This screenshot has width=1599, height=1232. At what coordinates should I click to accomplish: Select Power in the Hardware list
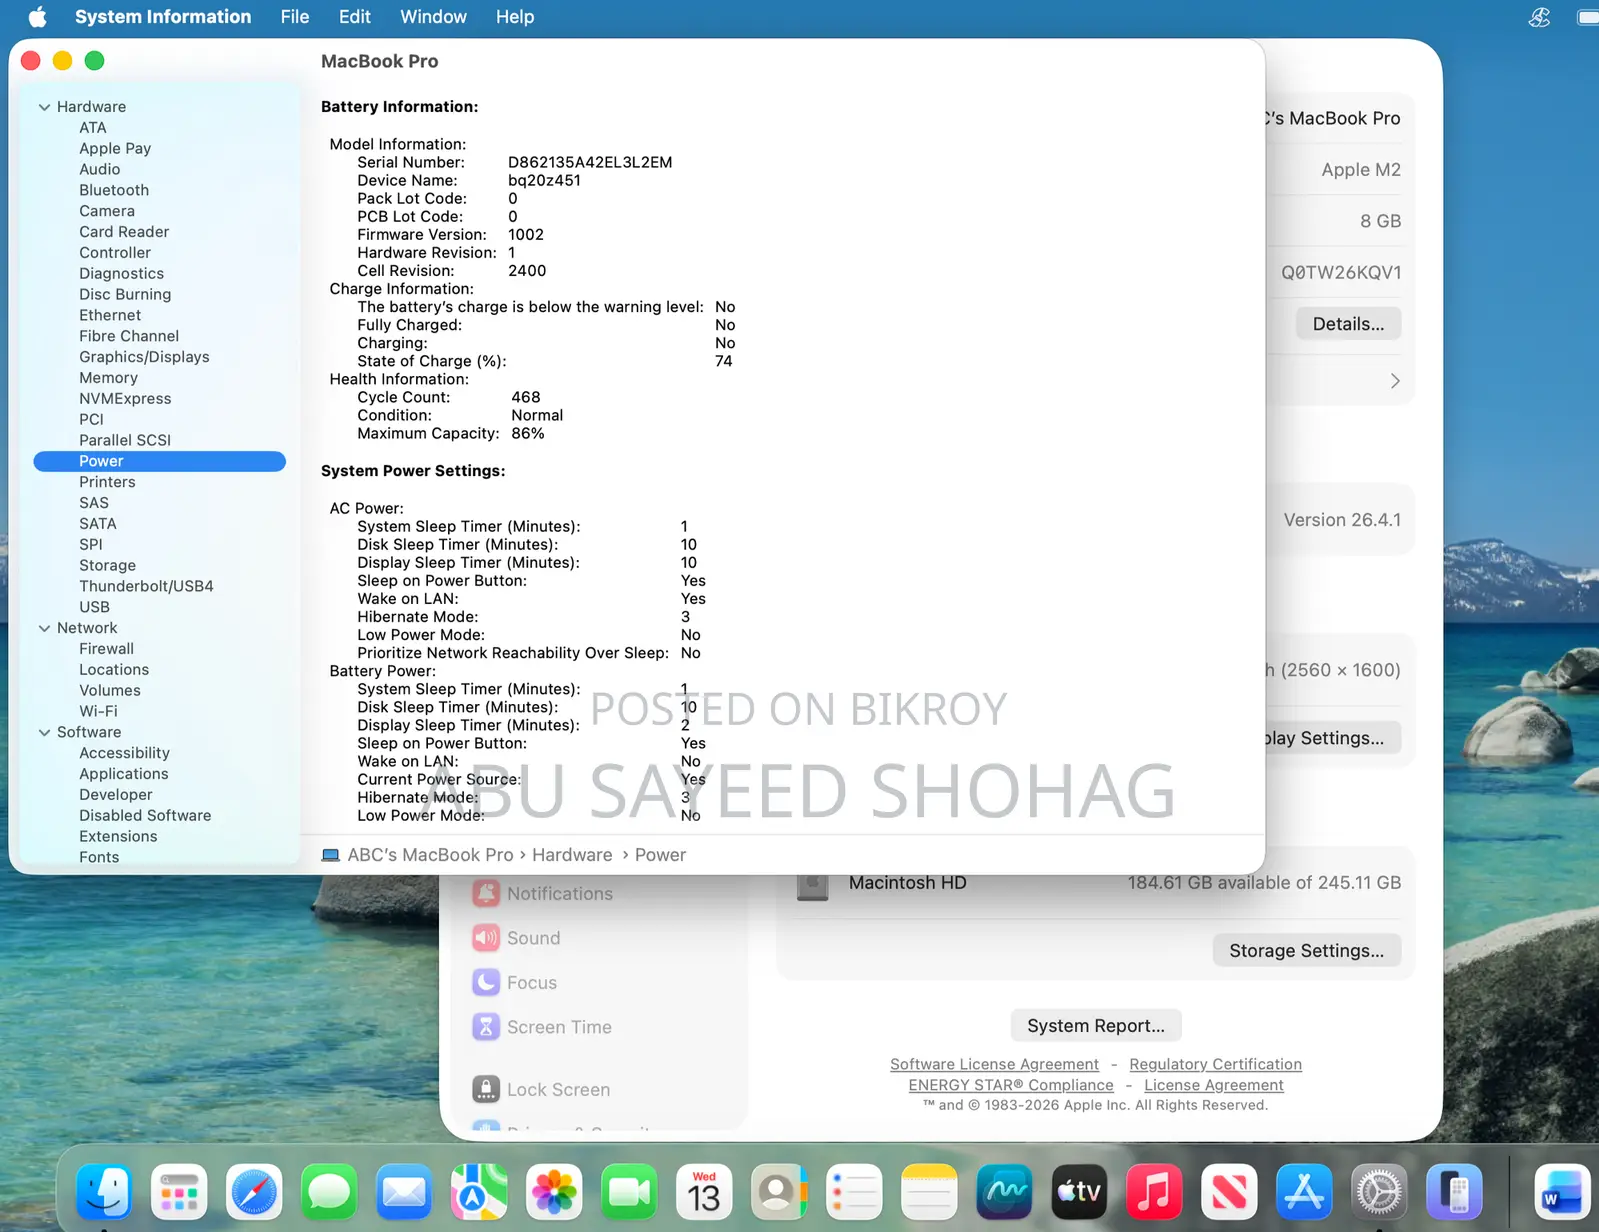pyautogui.click(x=160, y=461)
